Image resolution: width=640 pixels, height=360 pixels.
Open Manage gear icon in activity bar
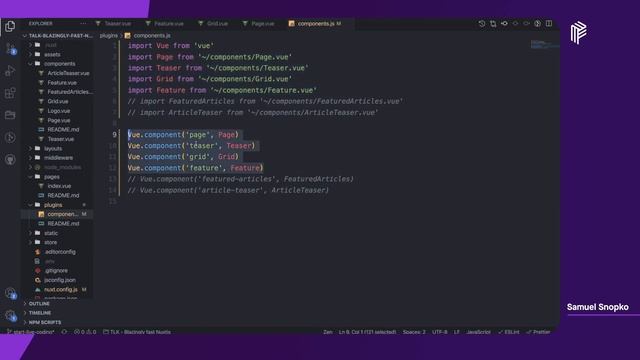pos(10,315)
